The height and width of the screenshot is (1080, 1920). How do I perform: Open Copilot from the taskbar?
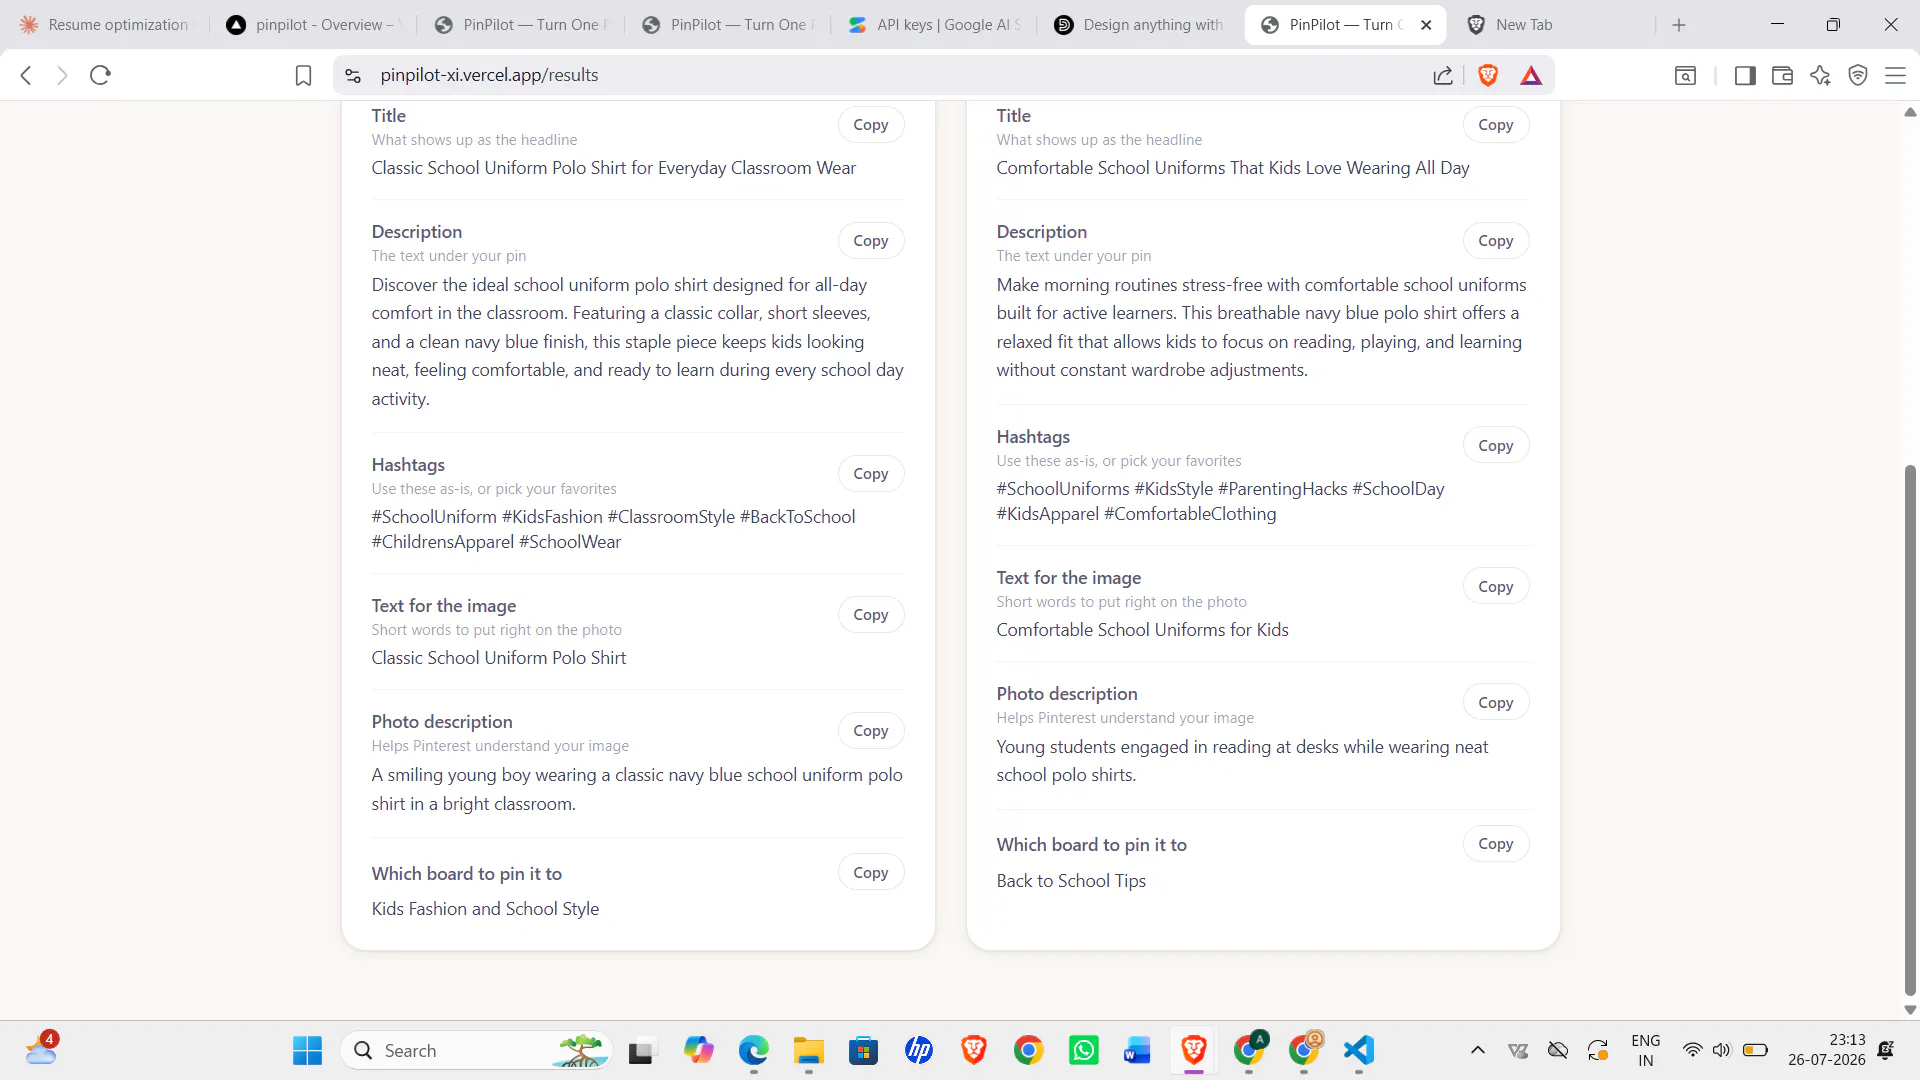click(698, 1051)
